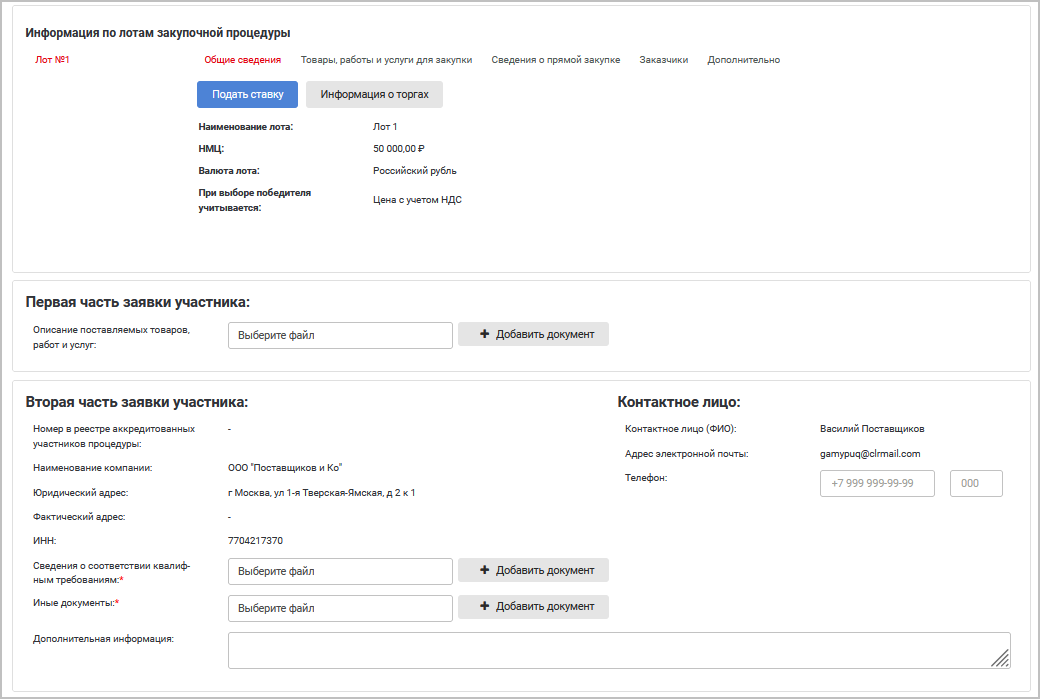Open the Сведения о прямой закупке tab
Screen dimensions: 1040x699
coord(555,60)
